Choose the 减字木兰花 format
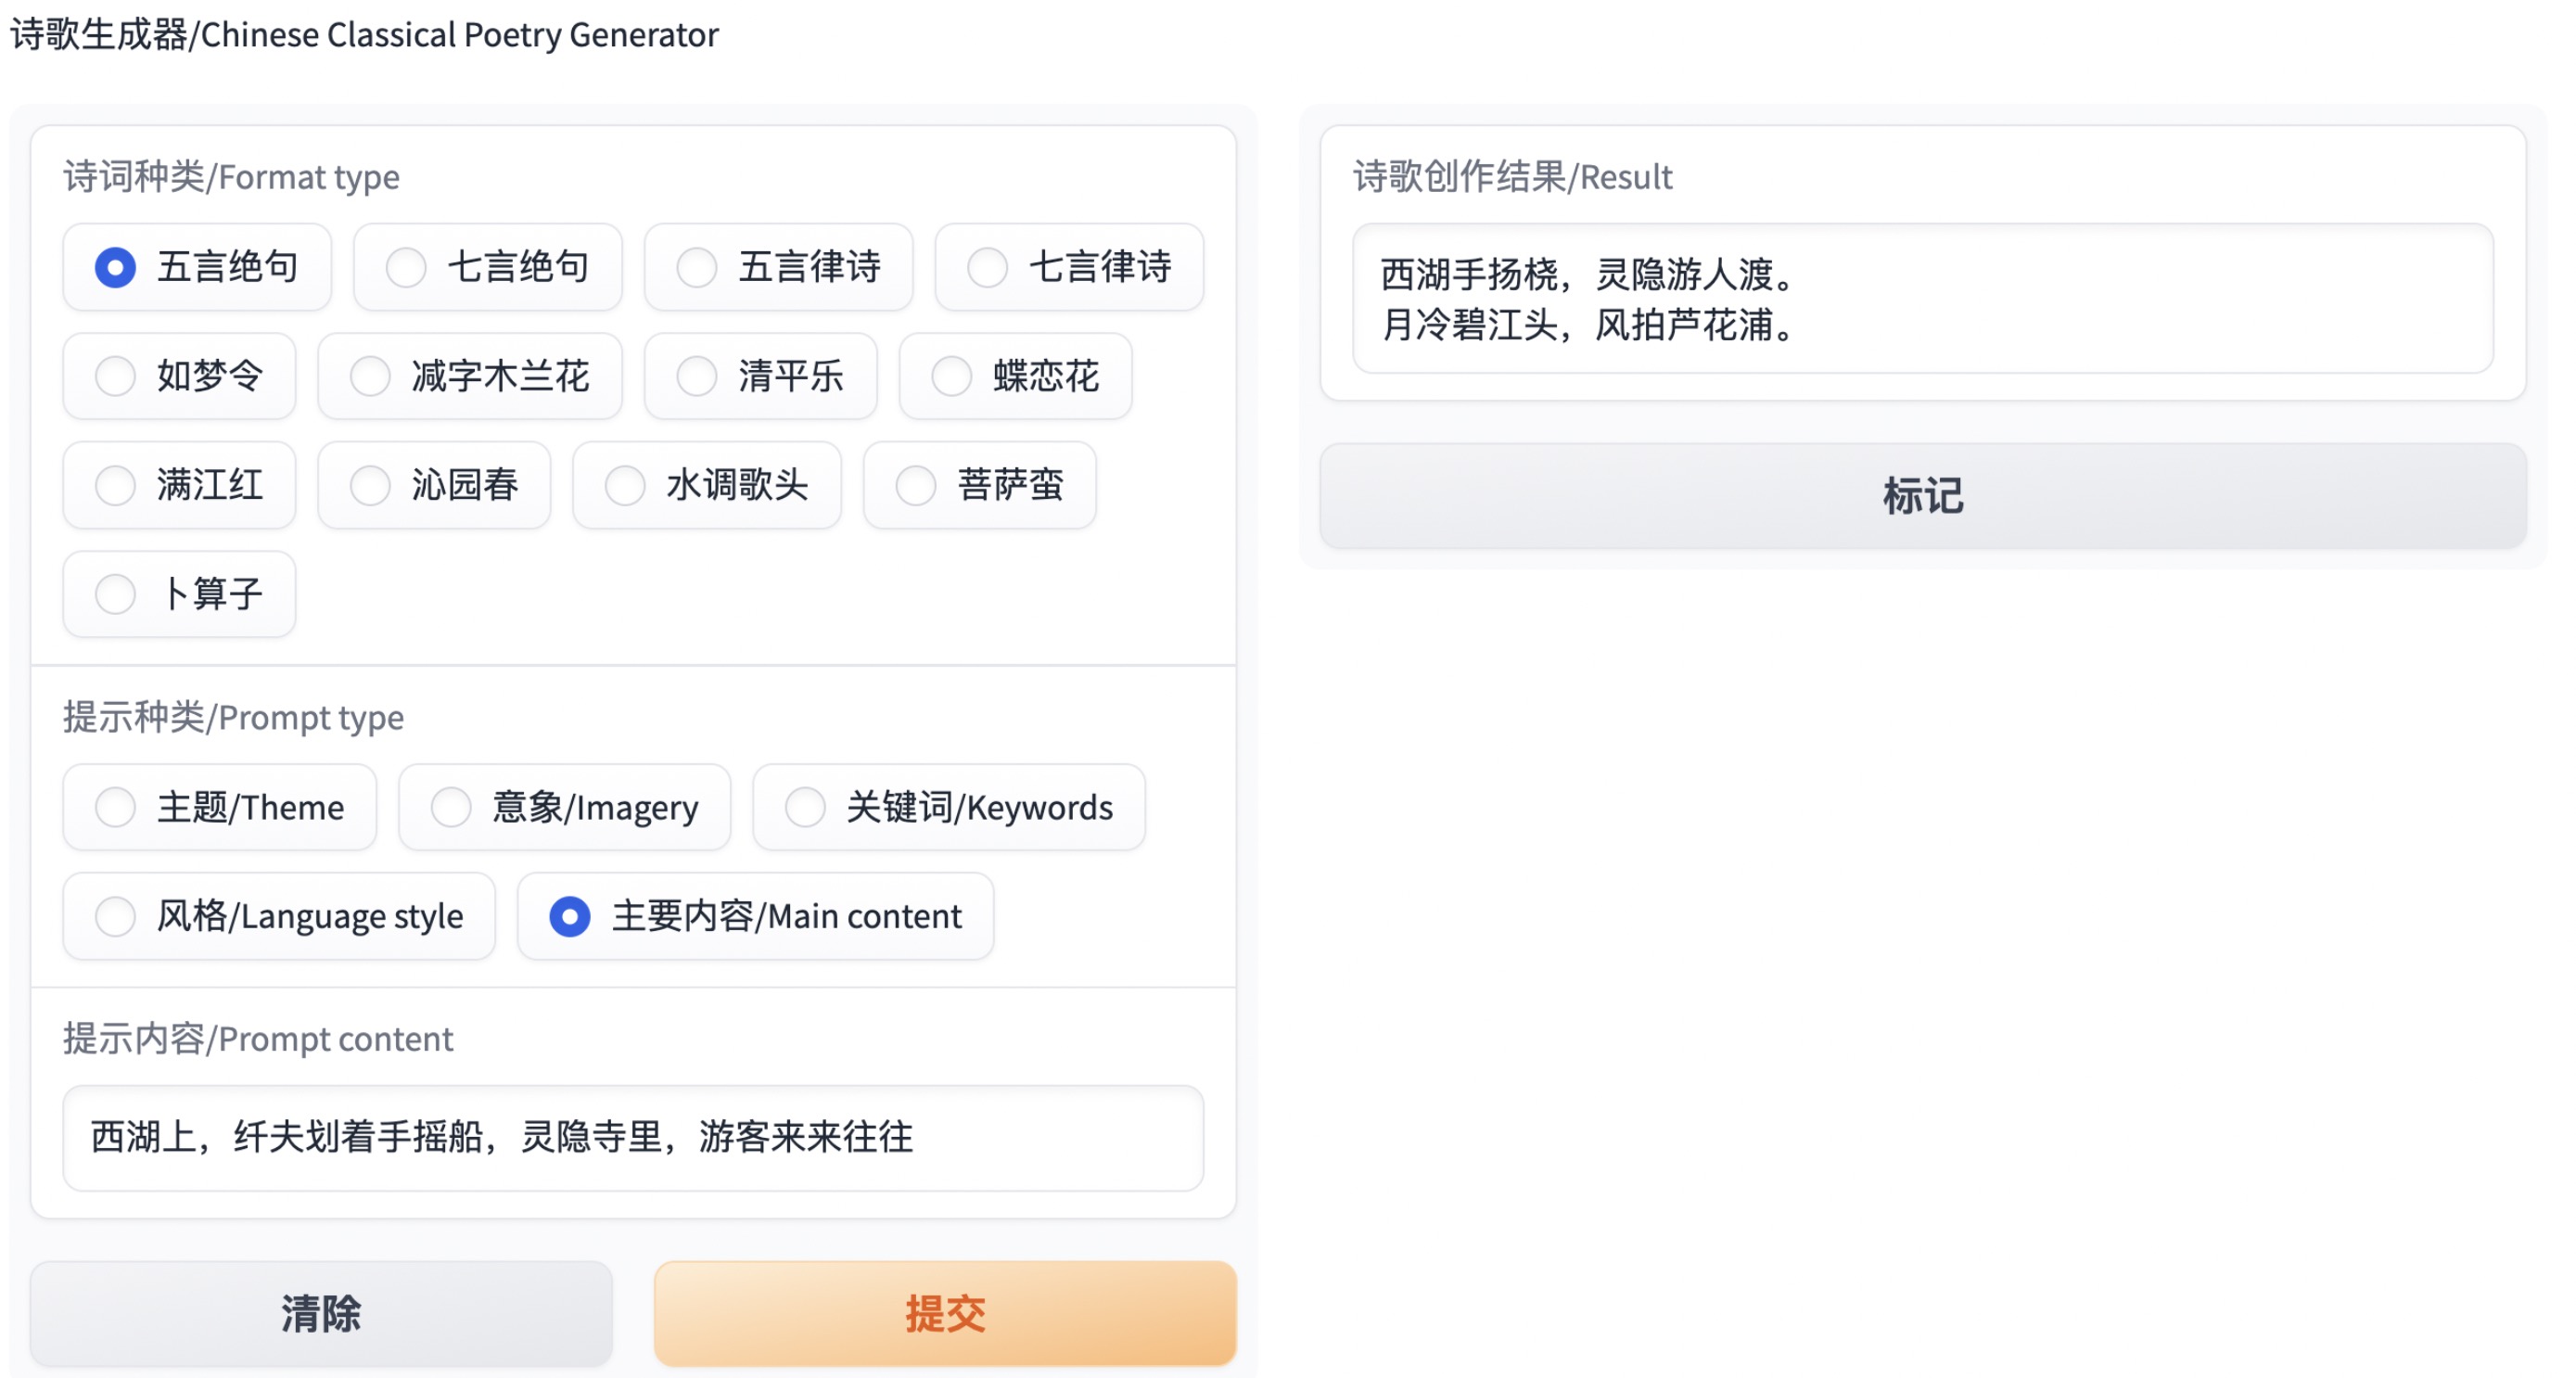 [x=370, y=377]
